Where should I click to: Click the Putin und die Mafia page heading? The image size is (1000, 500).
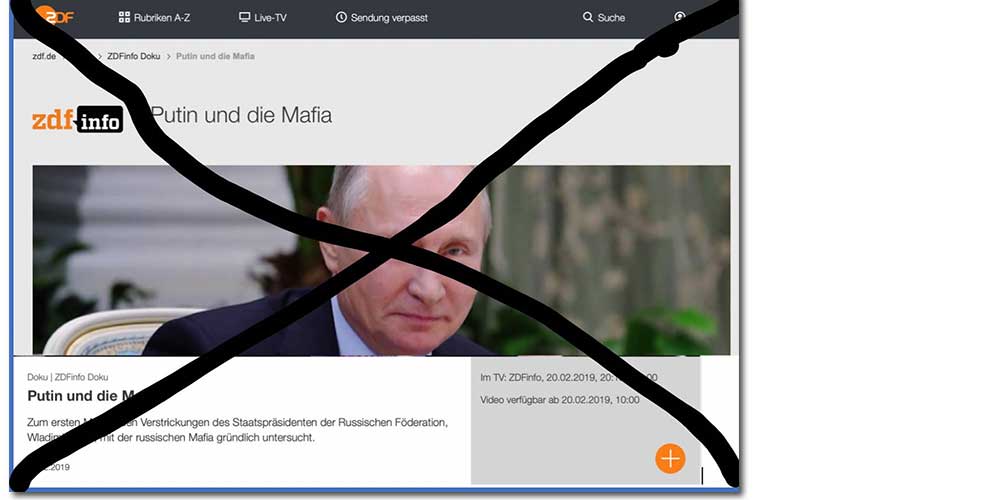[x=241, y=115]
